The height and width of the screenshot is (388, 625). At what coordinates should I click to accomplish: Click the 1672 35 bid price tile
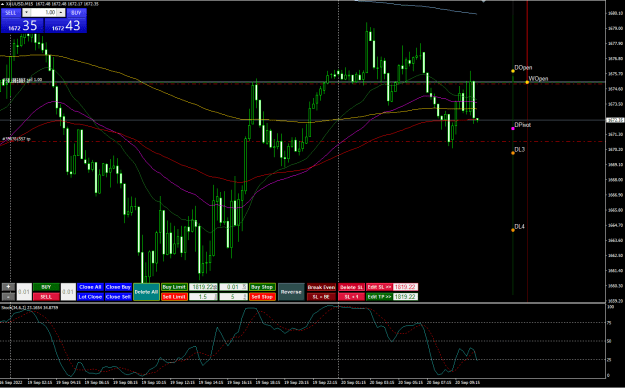(x=22, y=26)
